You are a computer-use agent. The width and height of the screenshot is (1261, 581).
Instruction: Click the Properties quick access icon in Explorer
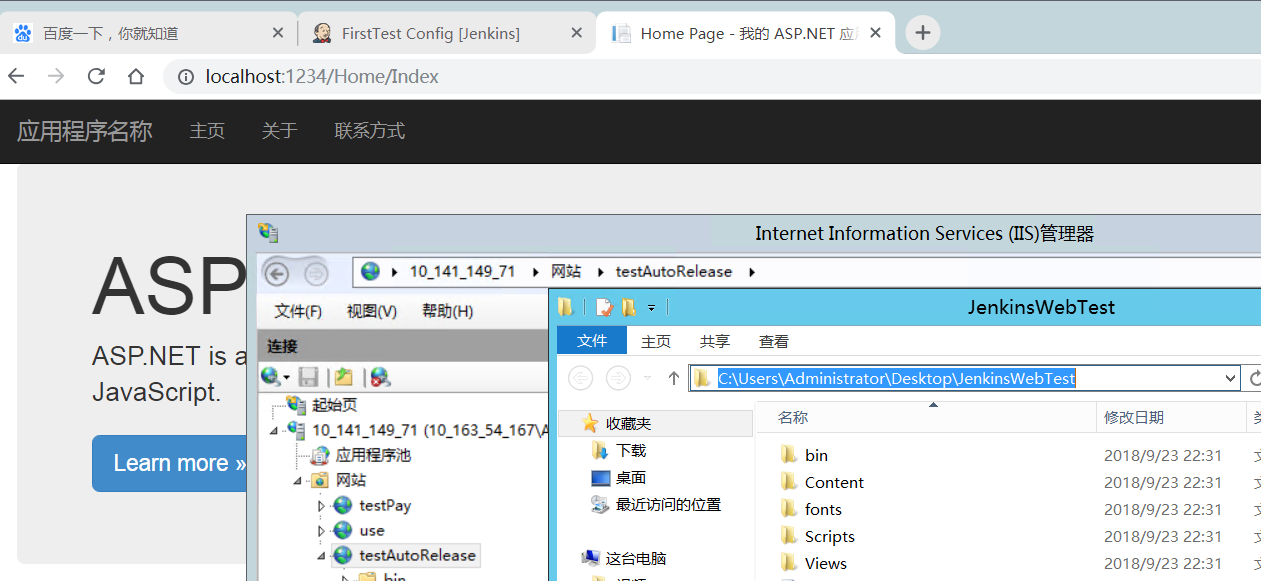coord(604,307)
